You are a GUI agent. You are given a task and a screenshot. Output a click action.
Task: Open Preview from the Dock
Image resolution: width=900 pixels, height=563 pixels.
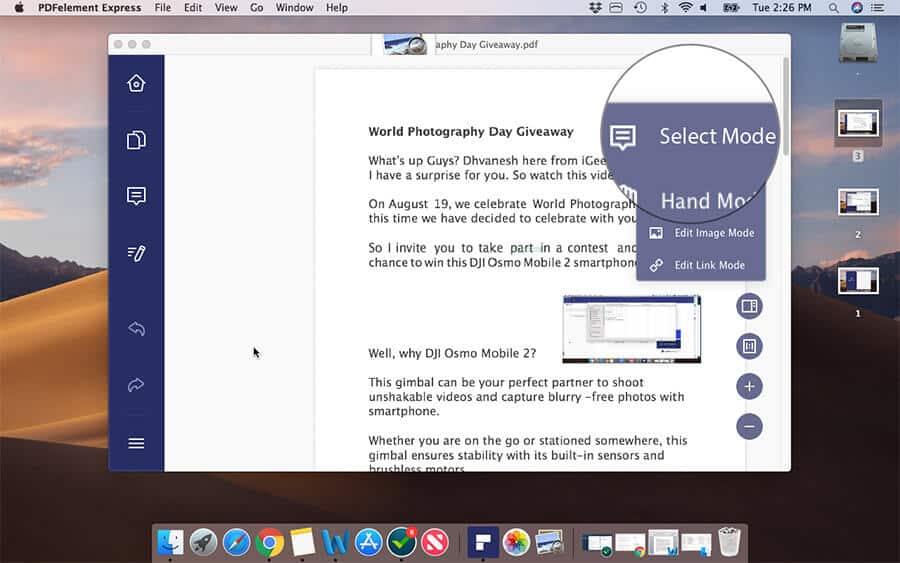coord(549,542)
